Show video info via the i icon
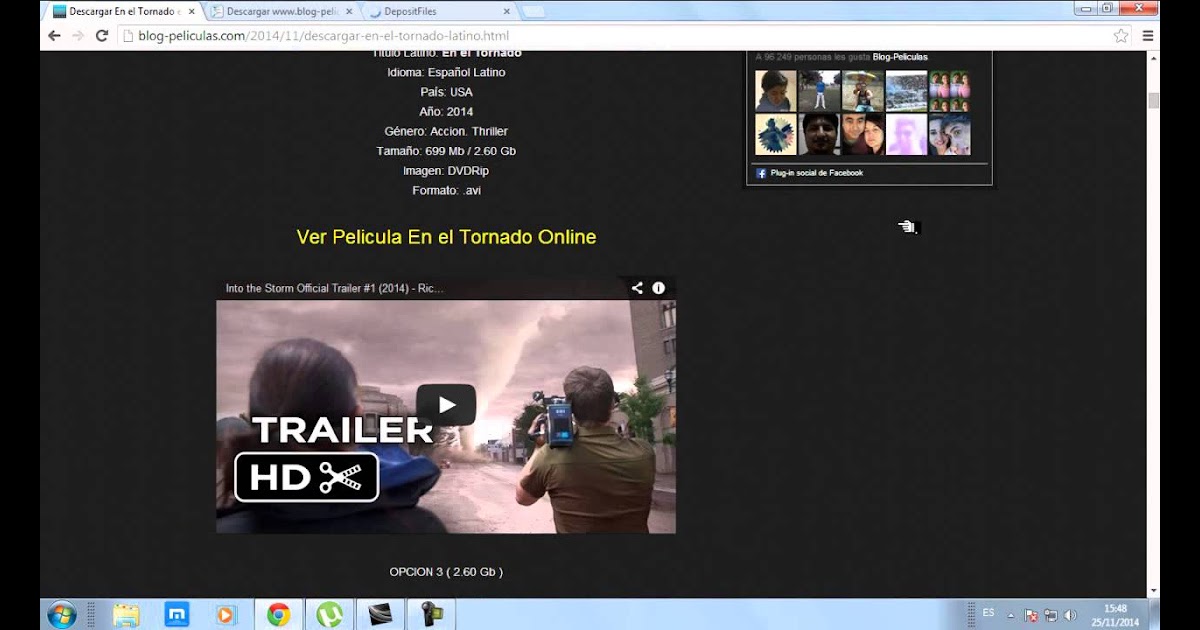The height and width of the screenshot is (630, 1200). tap(659, 288)
